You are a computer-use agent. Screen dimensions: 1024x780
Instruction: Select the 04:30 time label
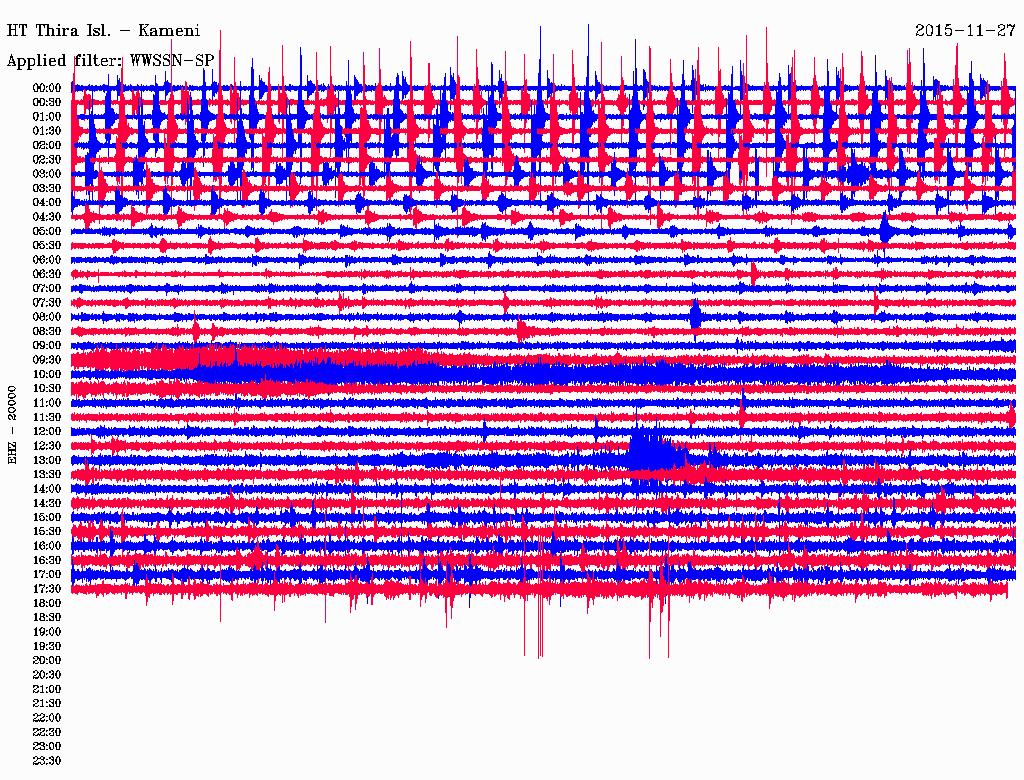tap(47, 217)
